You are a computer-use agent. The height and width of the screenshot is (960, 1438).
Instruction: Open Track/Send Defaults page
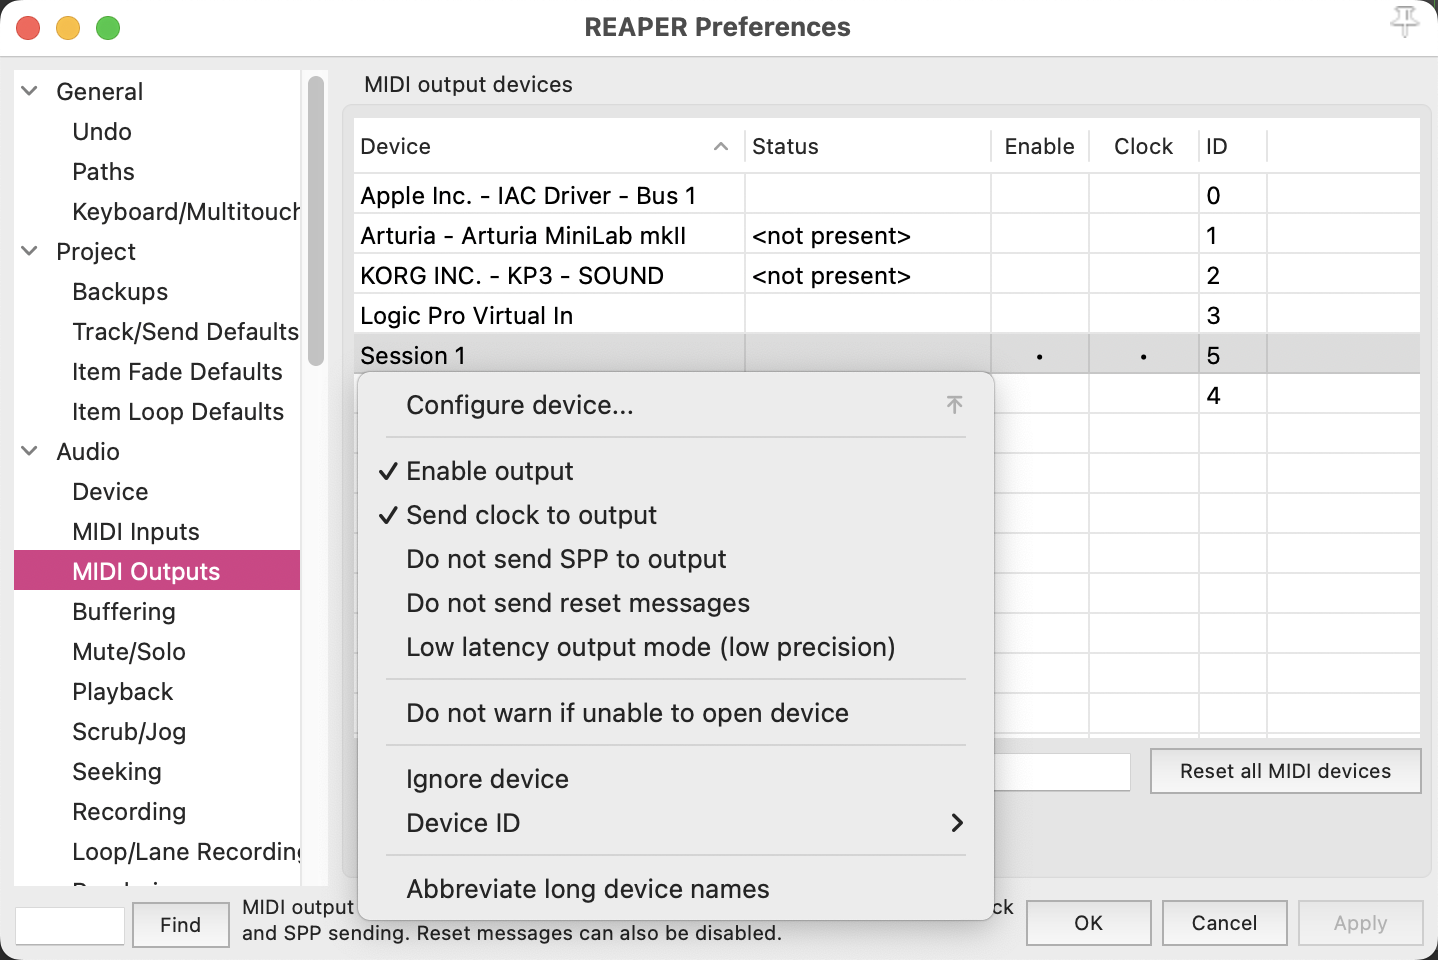tap(185, 331)
